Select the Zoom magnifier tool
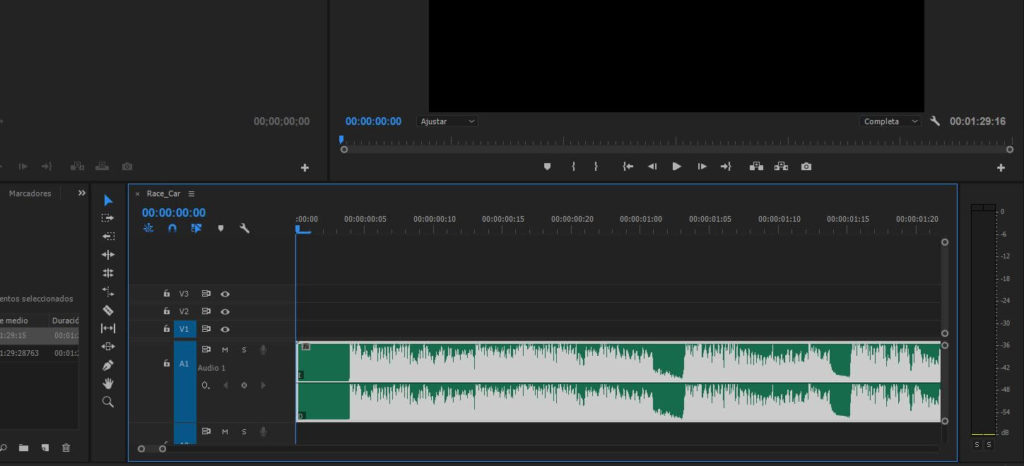This screenshot has width=1024, height=466. click(108, 402)
